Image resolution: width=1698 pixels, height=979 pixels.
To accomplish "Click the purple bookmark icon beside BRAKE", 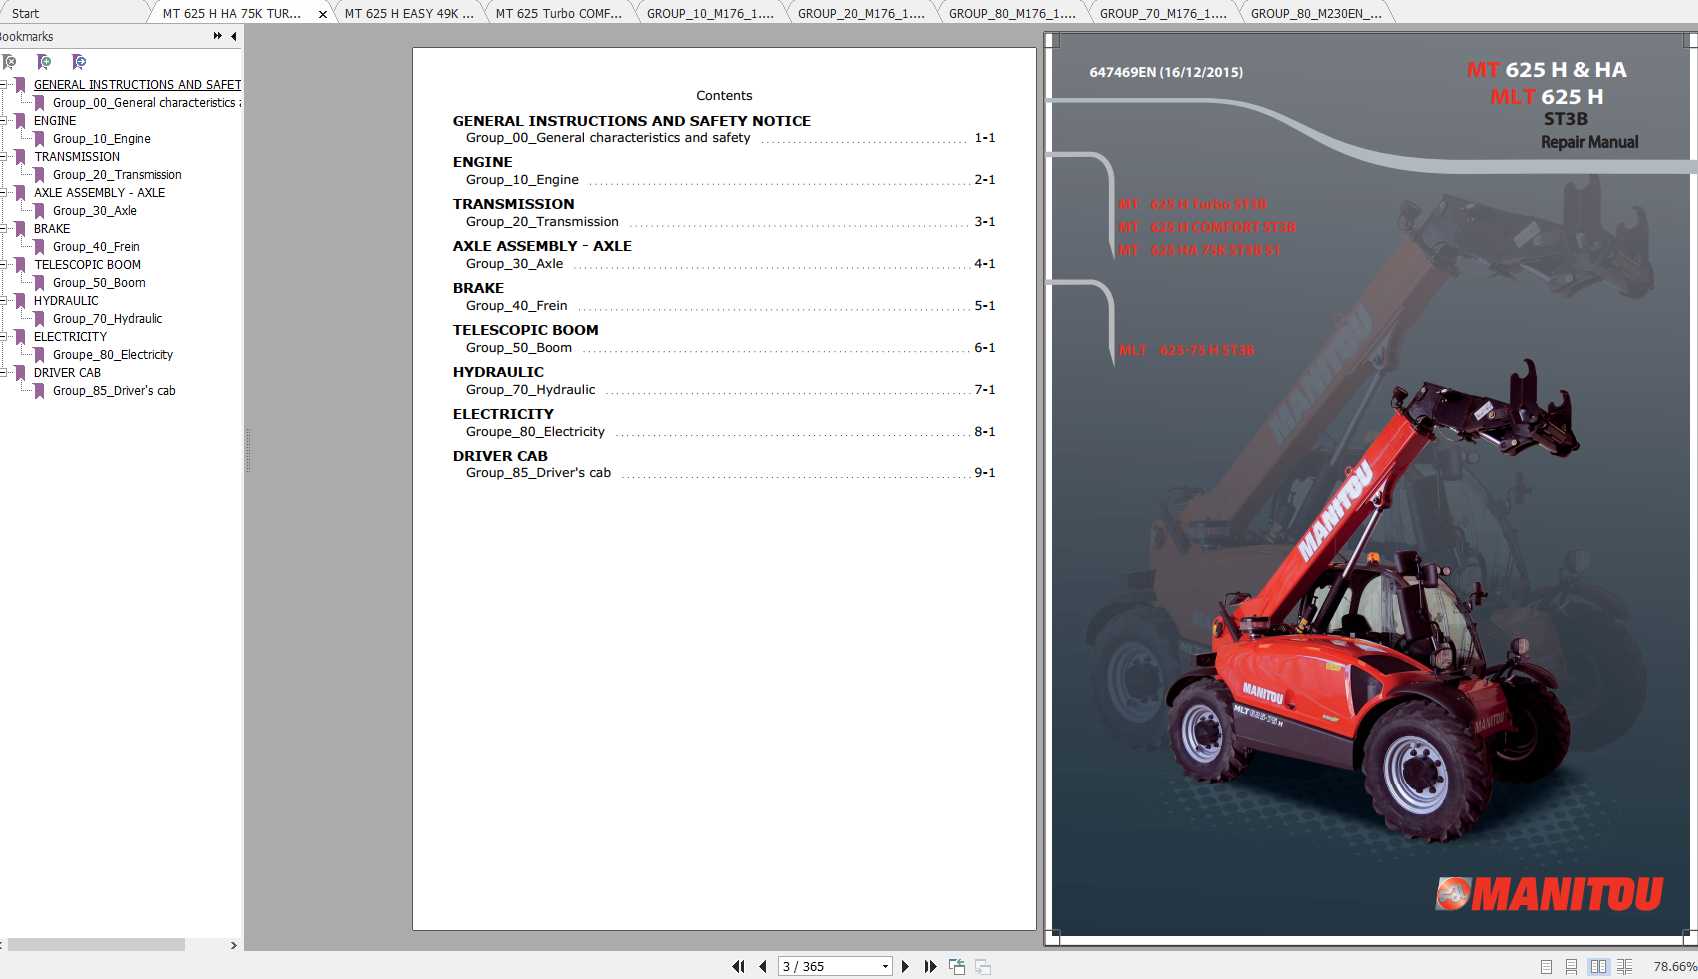I will tap(20, 229).
